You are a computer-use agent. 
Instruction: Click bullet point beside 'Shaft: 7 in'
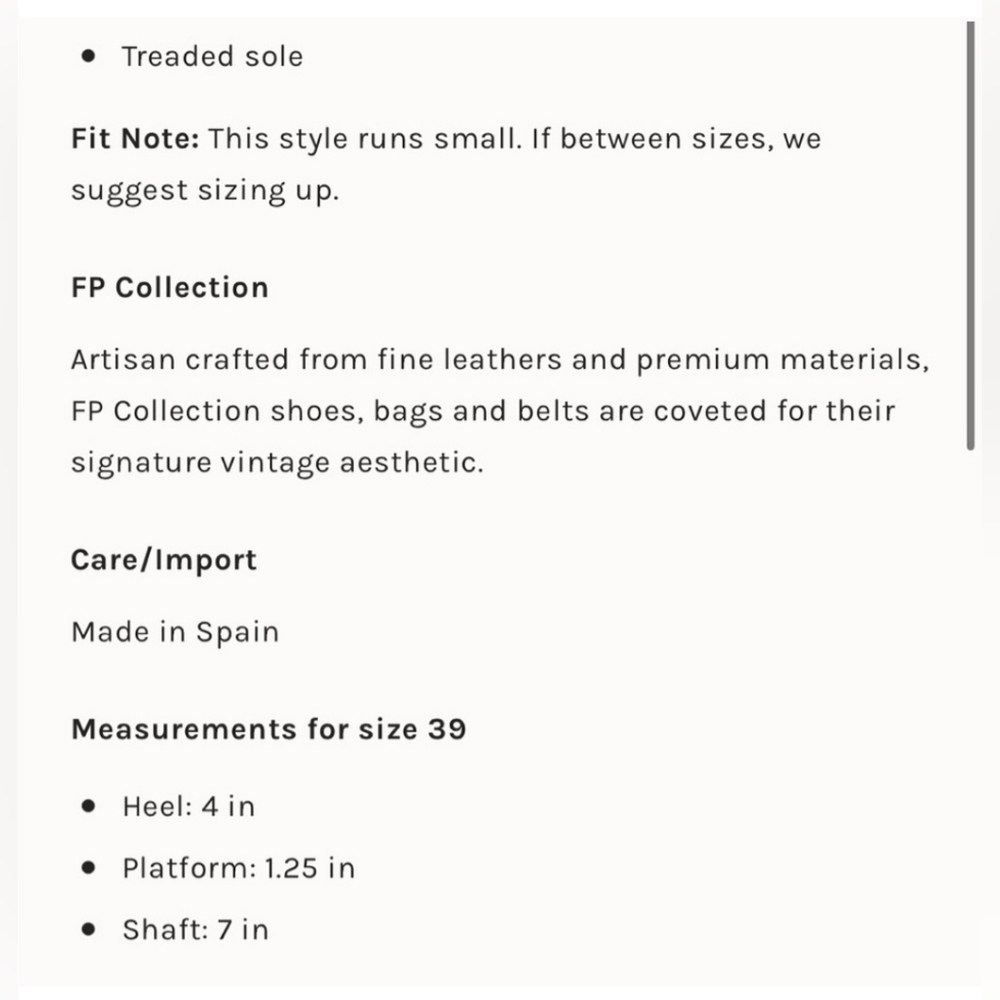[89, 929]
